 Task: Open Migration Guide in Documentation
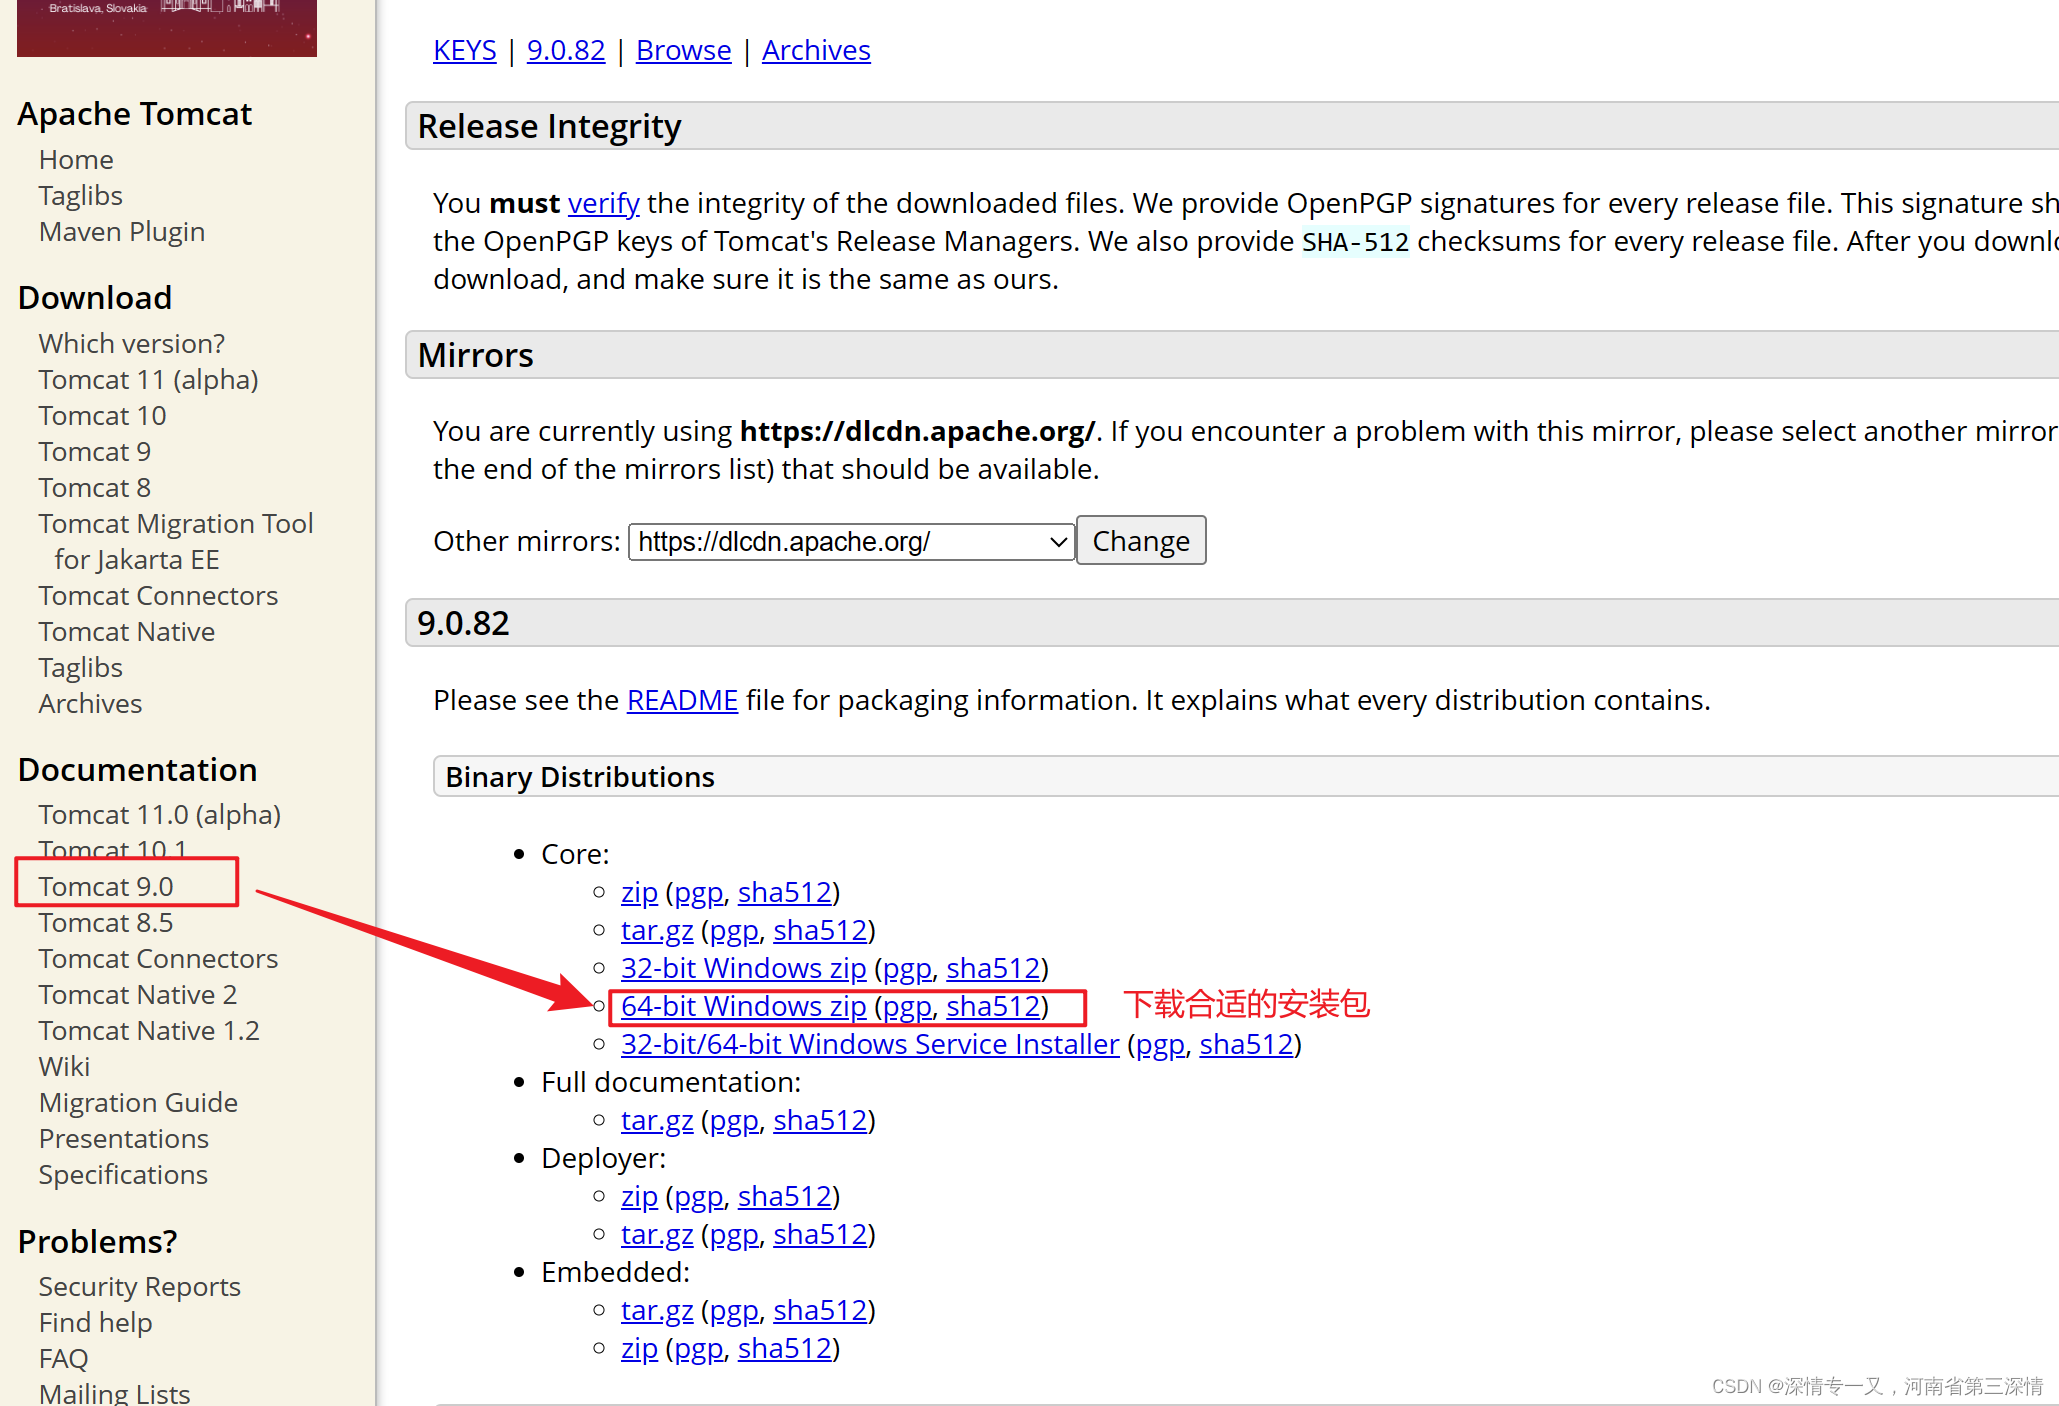[x=138, y=1102]
